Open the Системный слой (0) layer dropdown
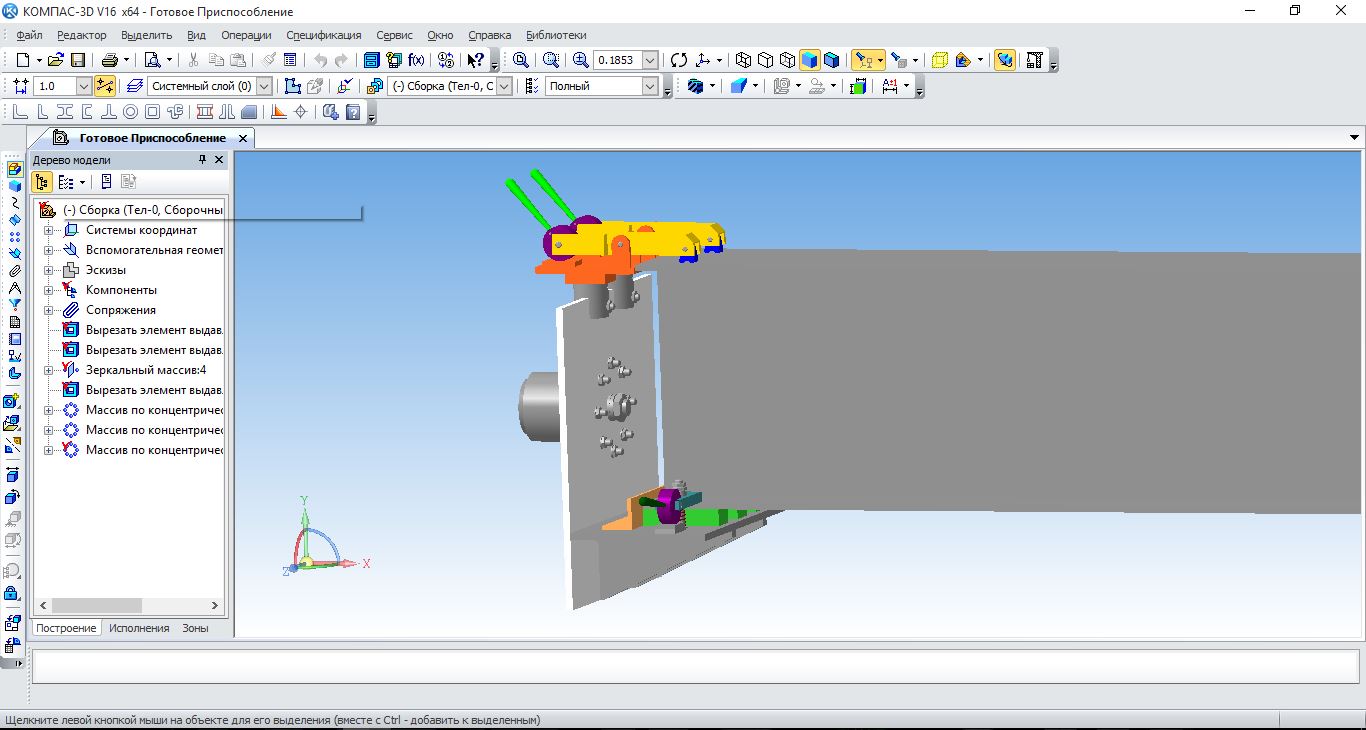Viewport: 1366px width, 730px height. point(265,86)
